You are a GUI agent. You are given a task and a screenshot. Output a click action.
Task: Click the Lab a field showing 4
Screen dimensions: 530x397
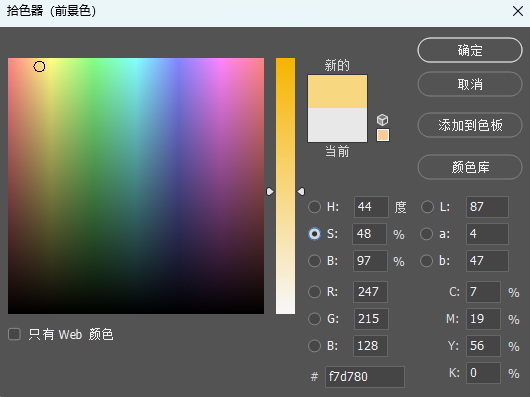(487, 234)
